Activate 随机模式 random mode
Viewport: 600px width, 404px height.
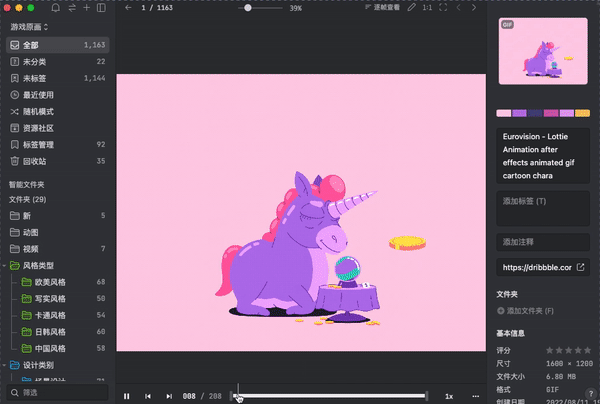[x=58, y=111]
